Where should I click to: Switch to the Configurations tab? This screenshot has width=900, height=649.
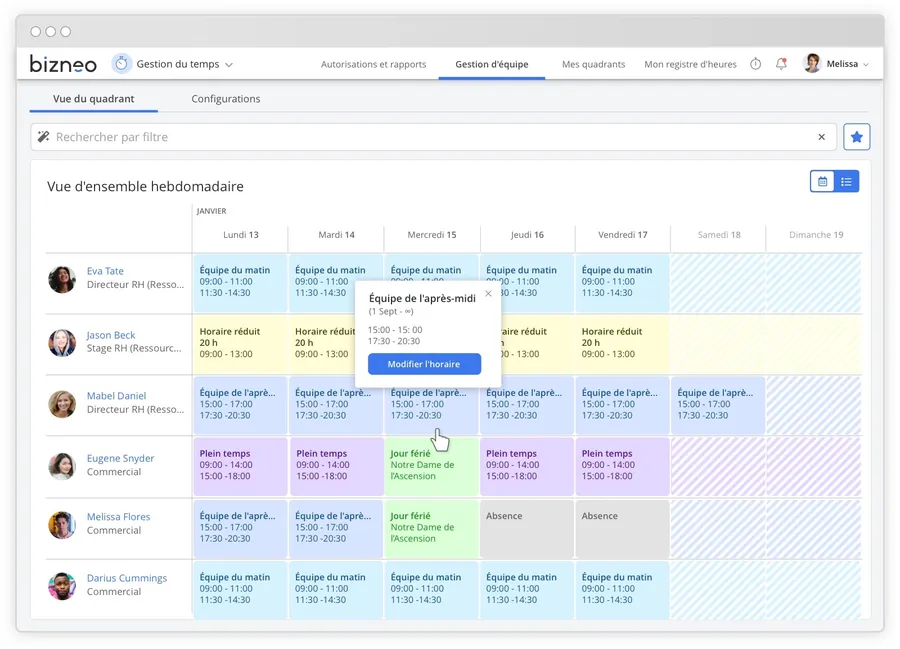point(226,99)
